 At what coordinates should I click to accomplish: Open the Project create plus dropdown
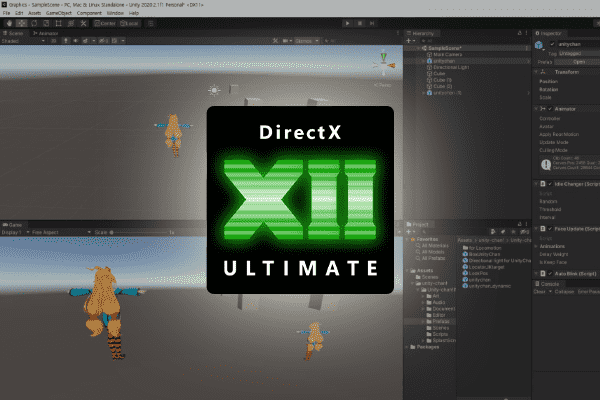411,232
